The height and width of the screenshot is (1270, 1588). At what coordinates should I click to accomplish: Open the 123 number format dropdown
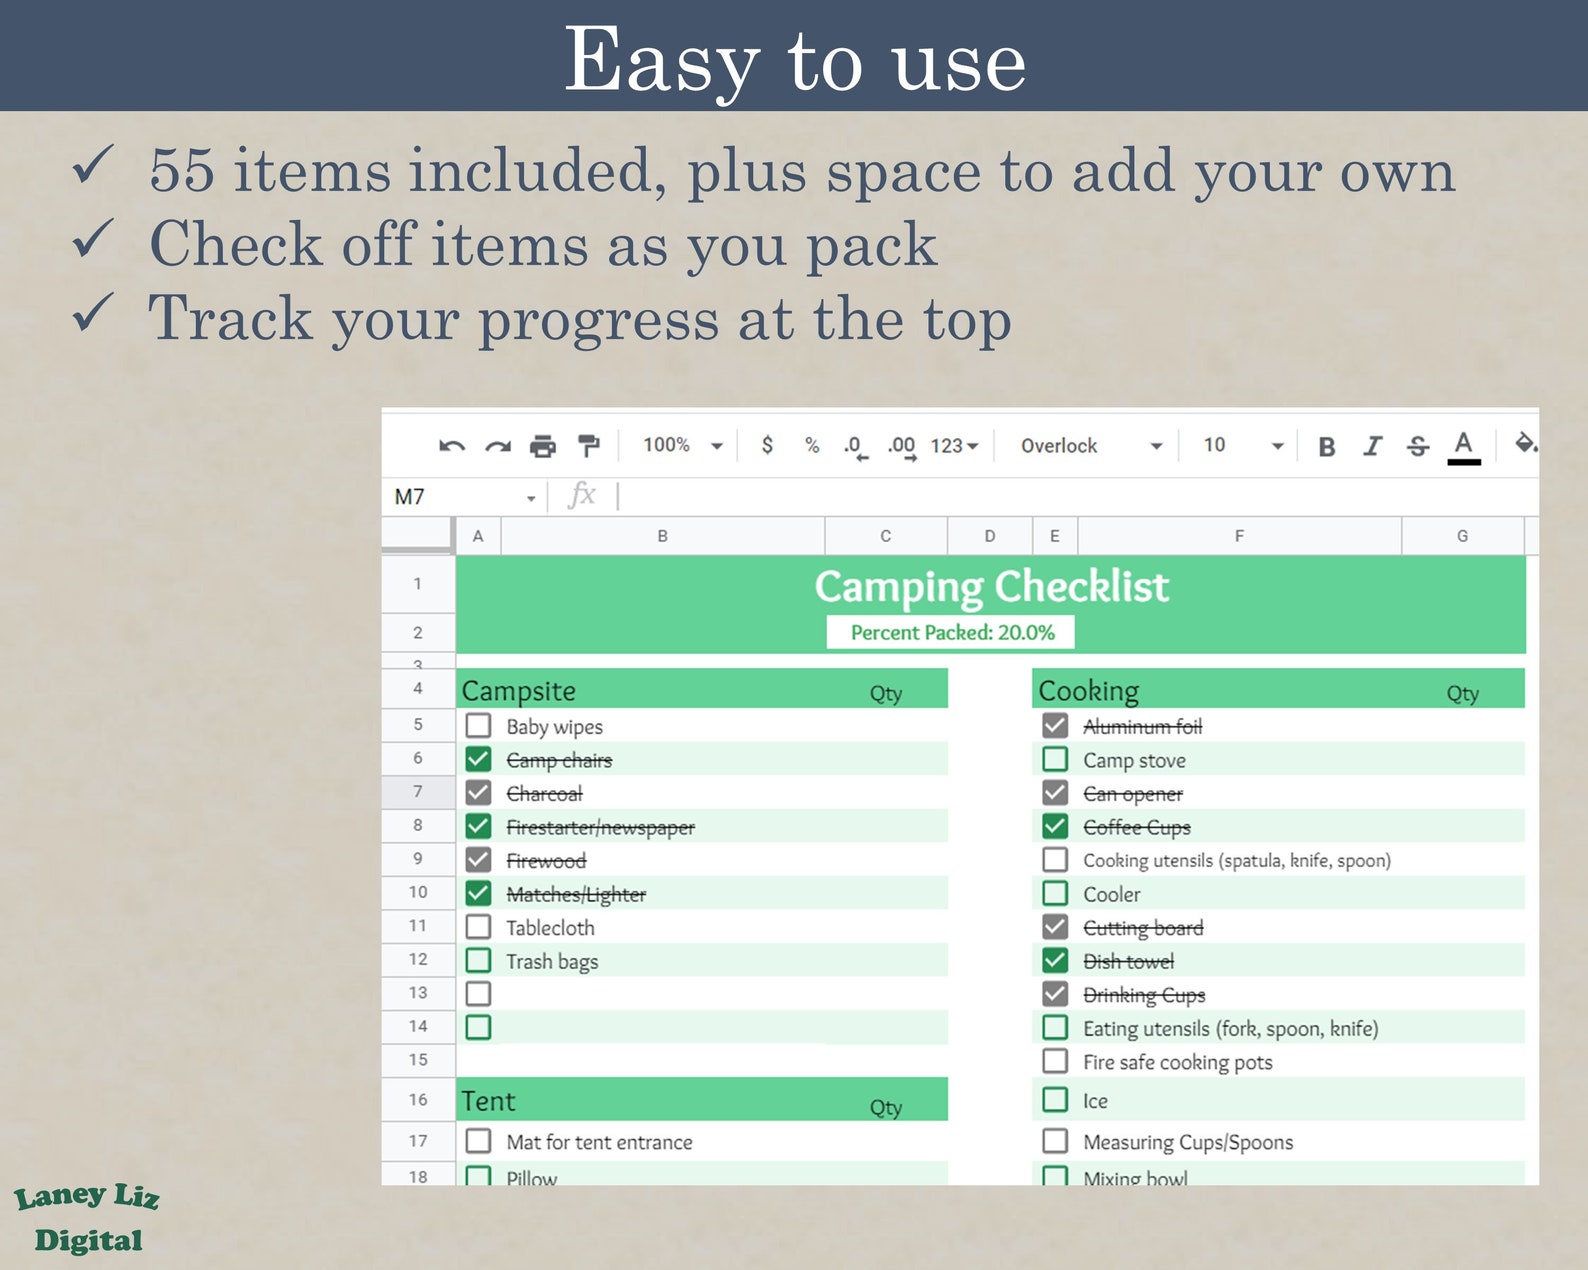[x=954, y=446]
